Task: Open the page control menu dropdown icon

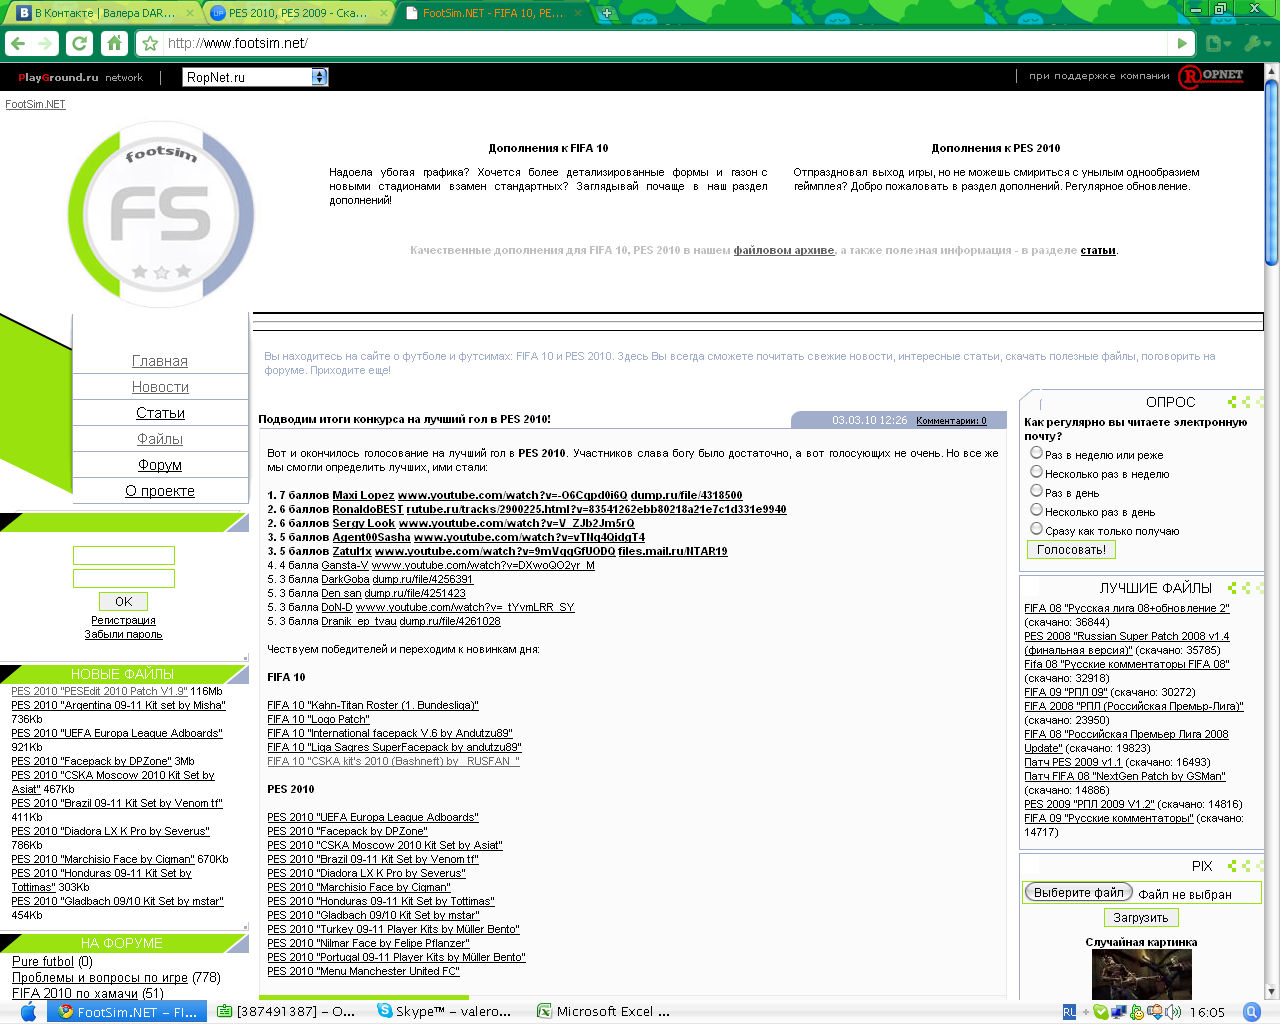Action: pyautogui.click(x=1217, y=43)
